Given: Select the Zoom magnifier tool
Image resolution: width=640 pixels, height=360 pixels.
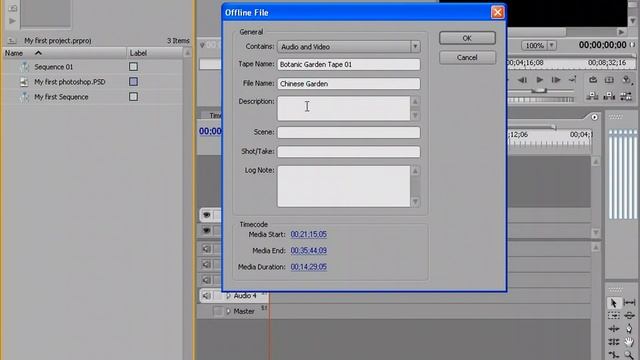Looking at the screenshot, I should [629, 355].
